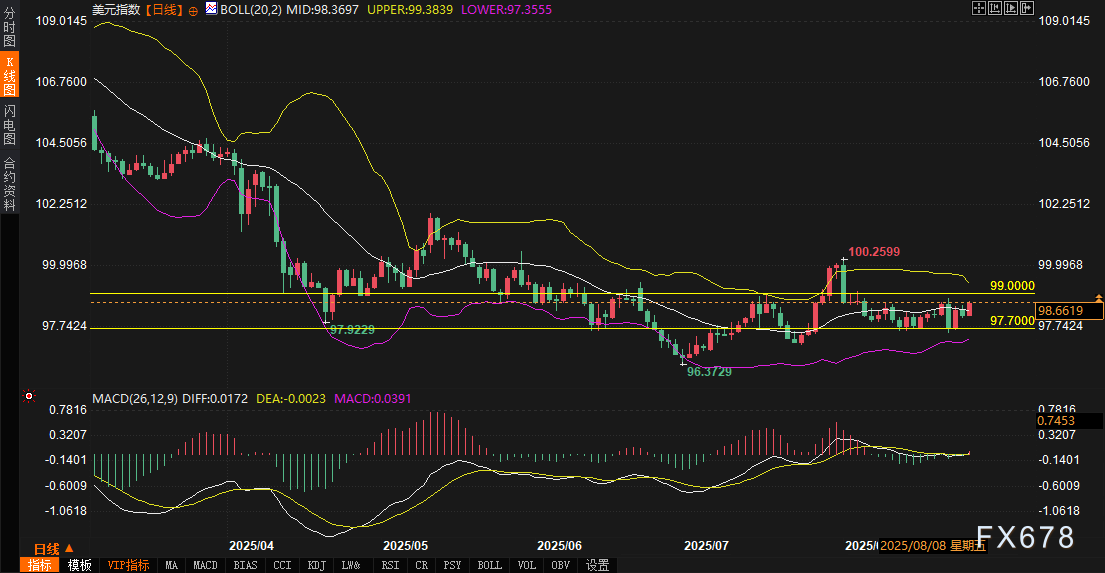This screenshot has height=573, width=1105.
Task: Toggle the VOL indicator
Action: 527,565
